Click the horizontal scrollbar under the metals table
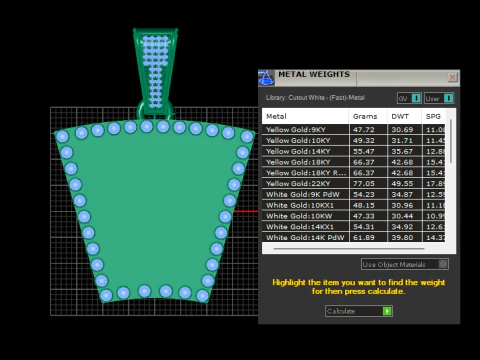This screenshot has width=480, height=360. pyautogui.click(x=349, y=248)
